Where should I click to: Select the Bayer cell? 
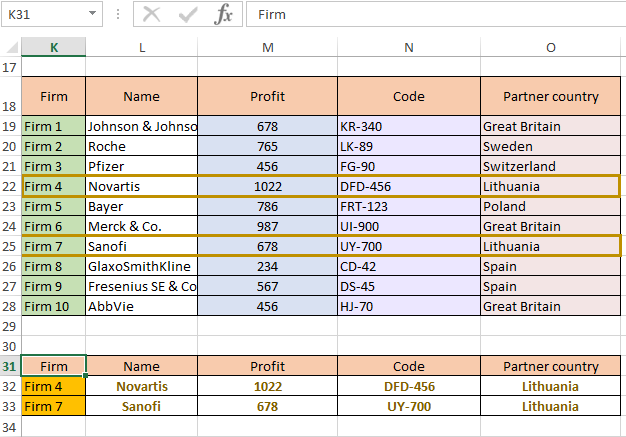click(x=142, y=206)
